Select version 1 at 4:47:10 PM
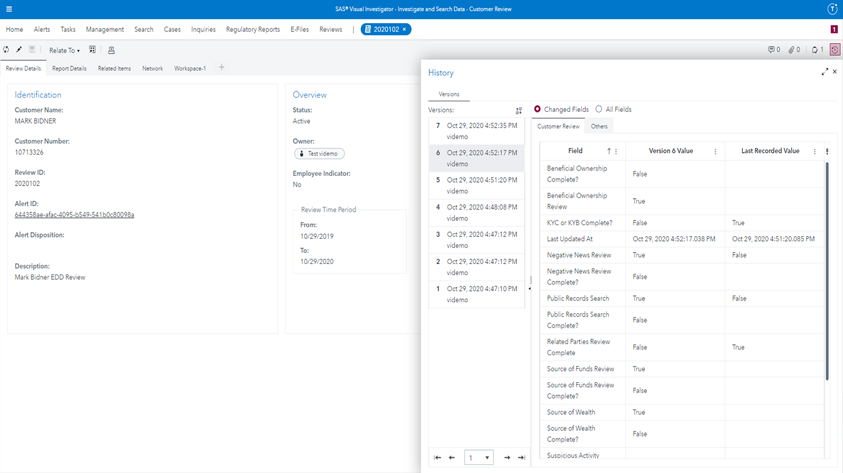This screenshot has width=843, height=473. [x=476, y=294]
